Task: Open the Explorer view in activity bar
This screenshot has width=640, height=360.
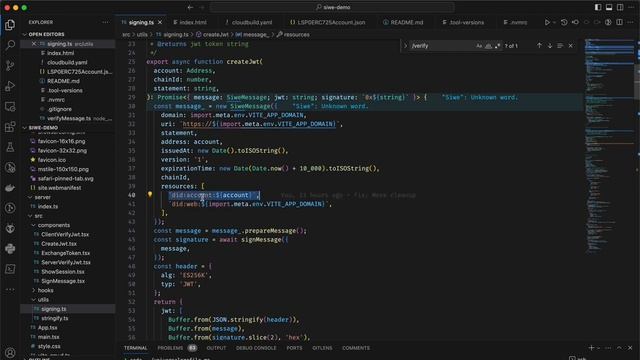Action: click(x=10, y=25)
